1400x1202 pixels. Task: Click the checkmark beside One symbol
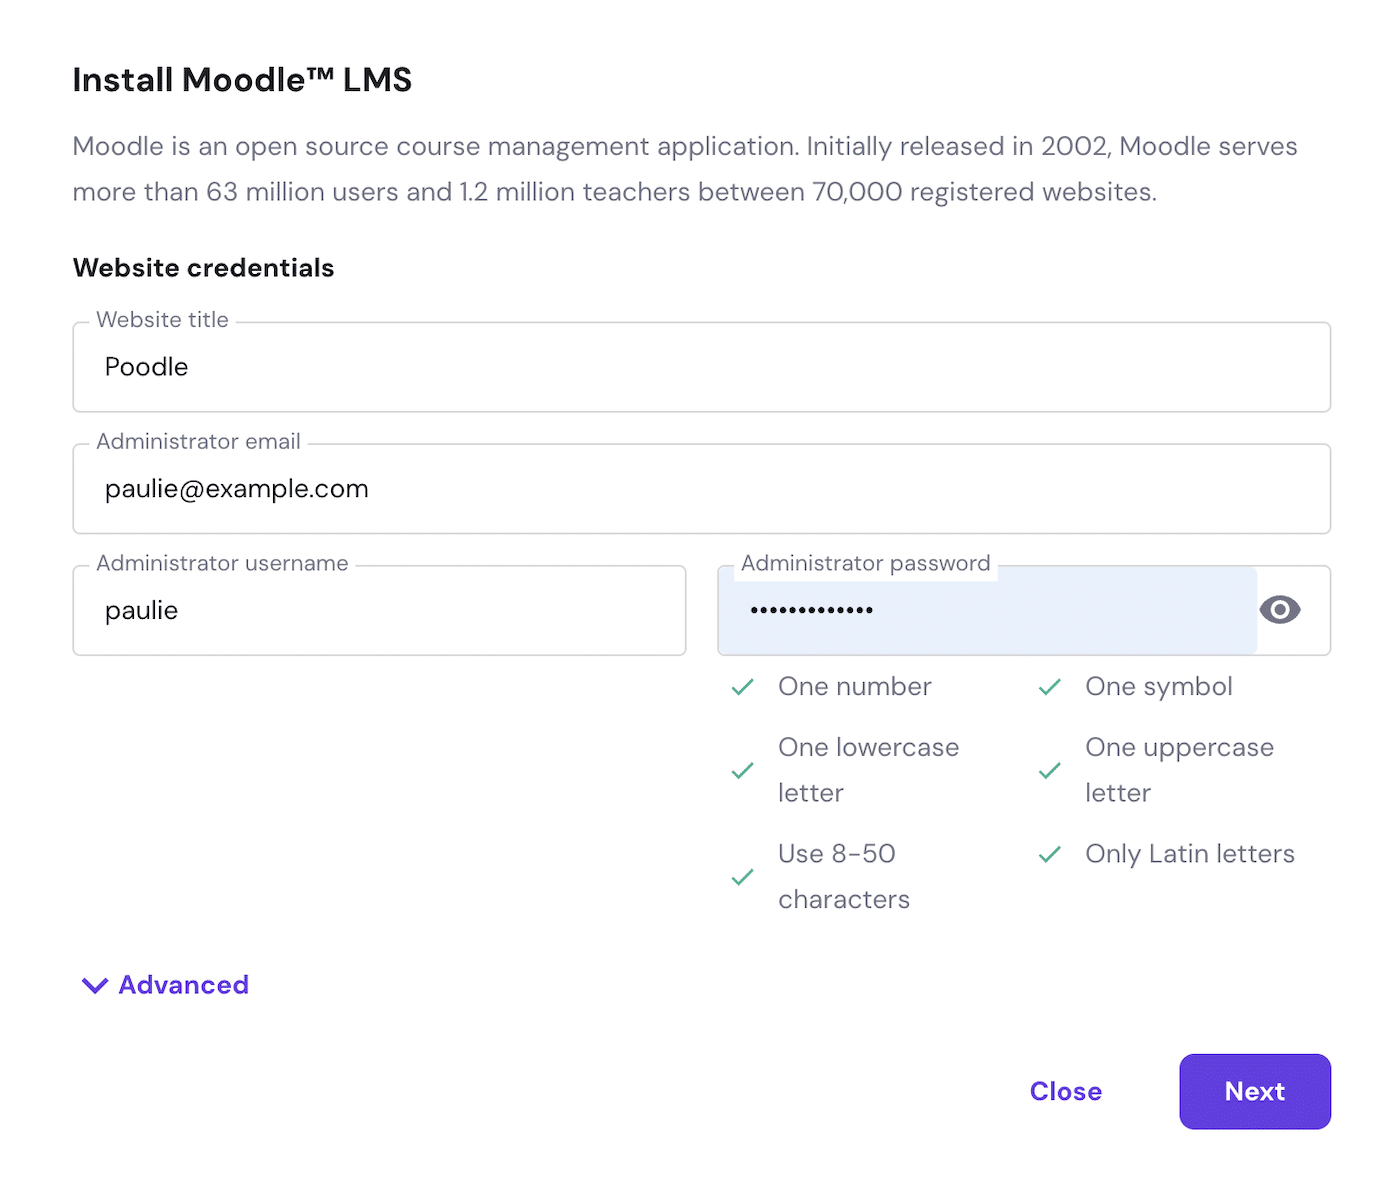(1049, 687)
